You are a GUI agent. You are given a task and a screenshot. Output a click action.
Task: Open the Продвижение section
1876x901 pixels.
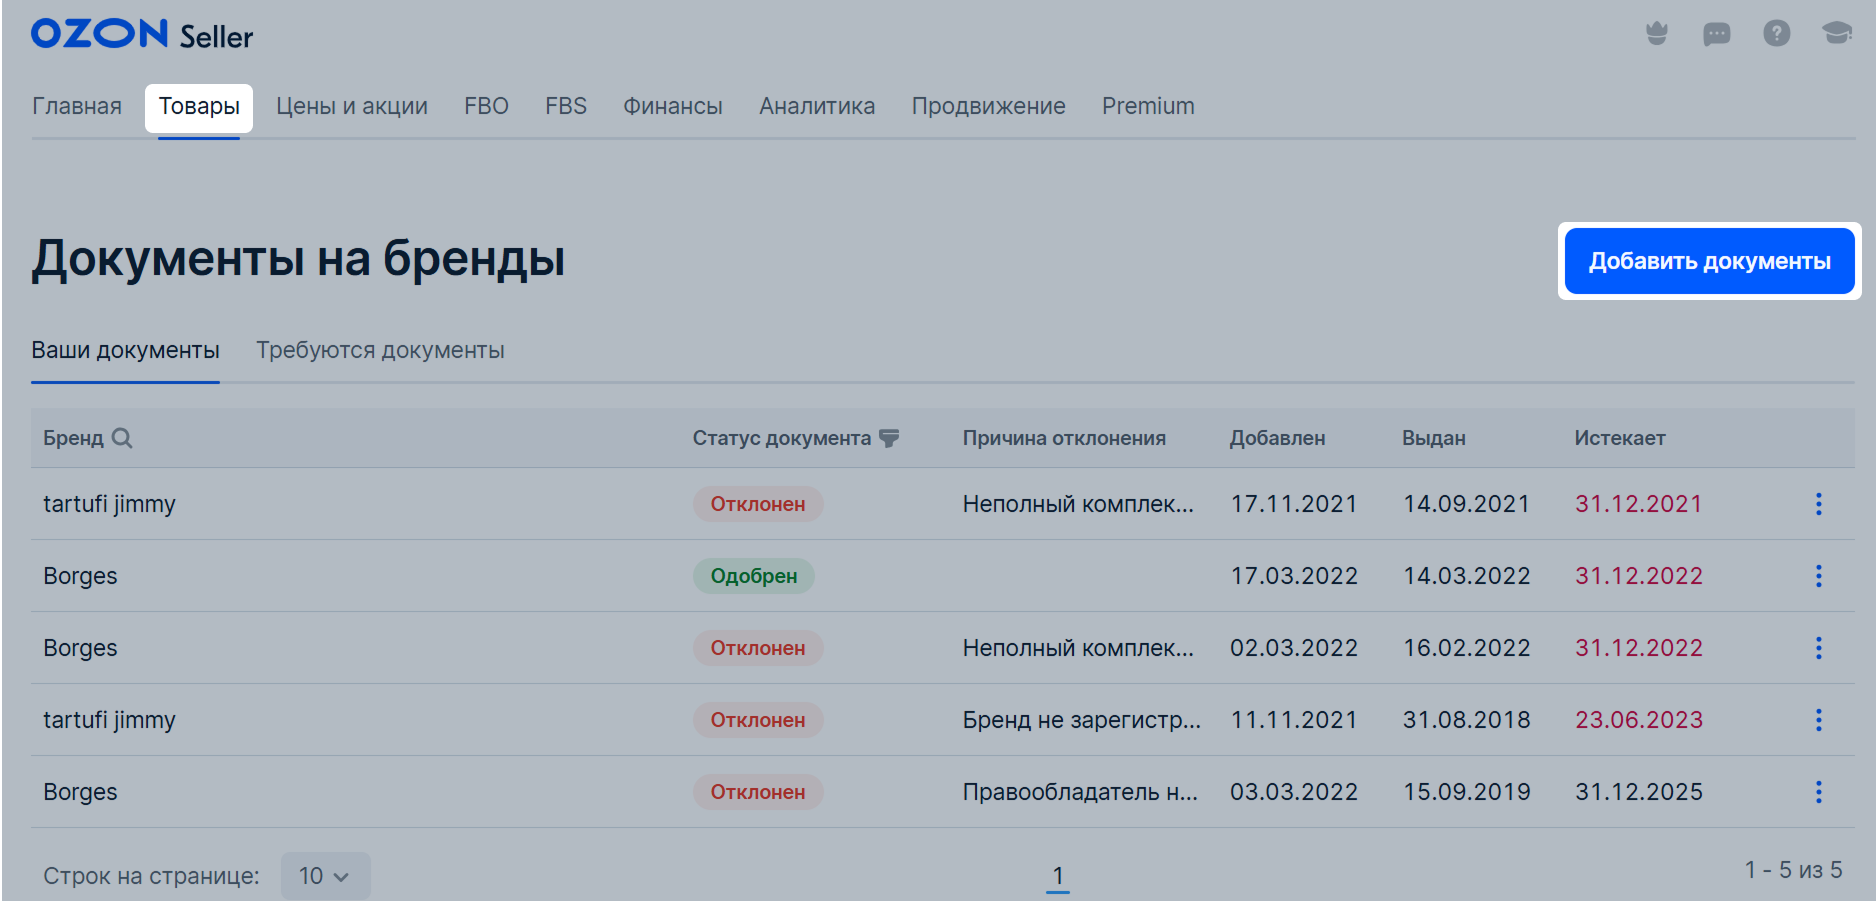988,106
